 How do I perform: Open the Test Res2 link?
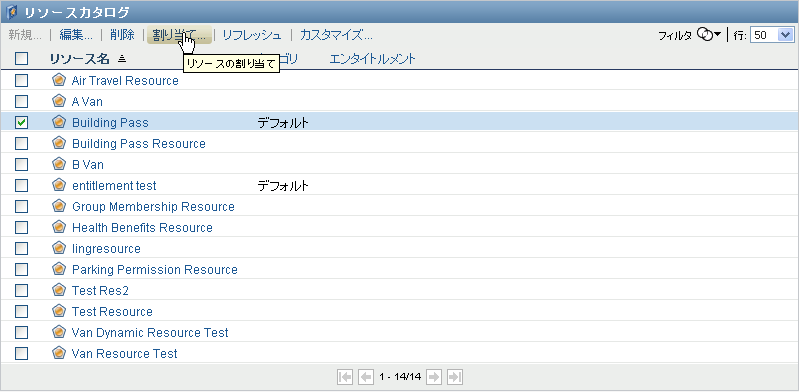(x=100, y=290)
